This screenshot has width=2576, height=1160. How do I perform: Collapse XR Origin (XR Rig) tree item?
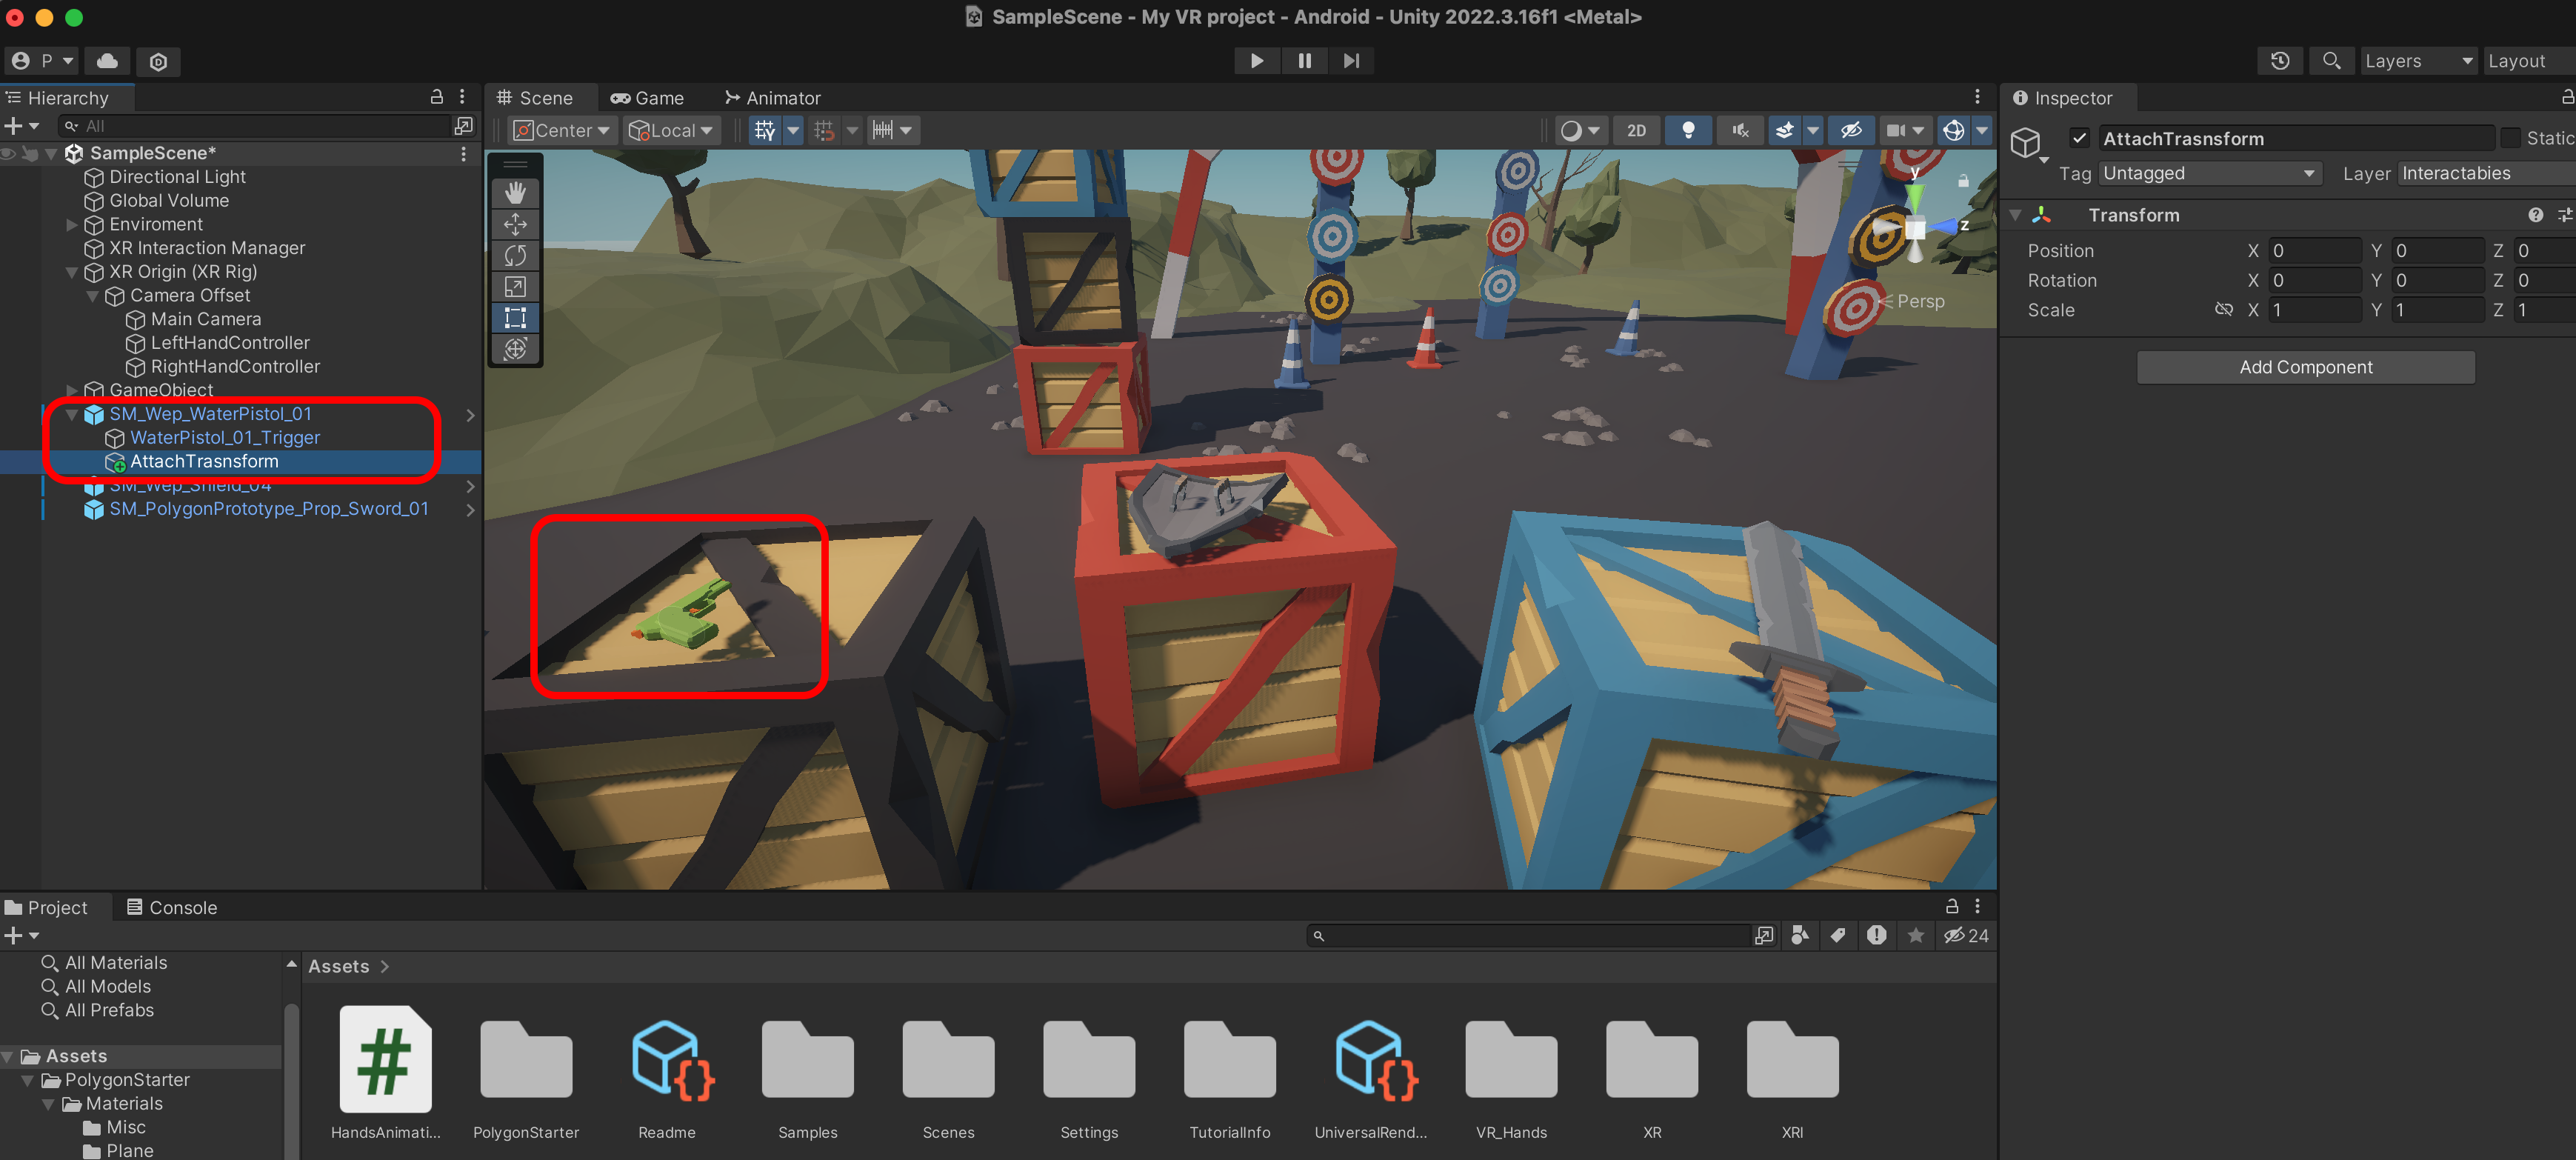pyautogui.click(x=72, y=272)
